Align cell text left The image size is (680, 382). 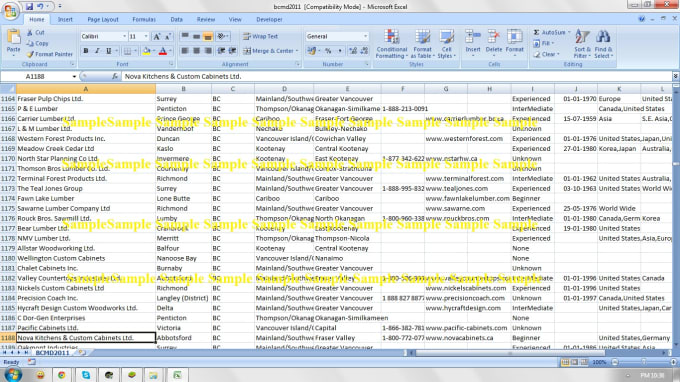[x=185, y=51]
